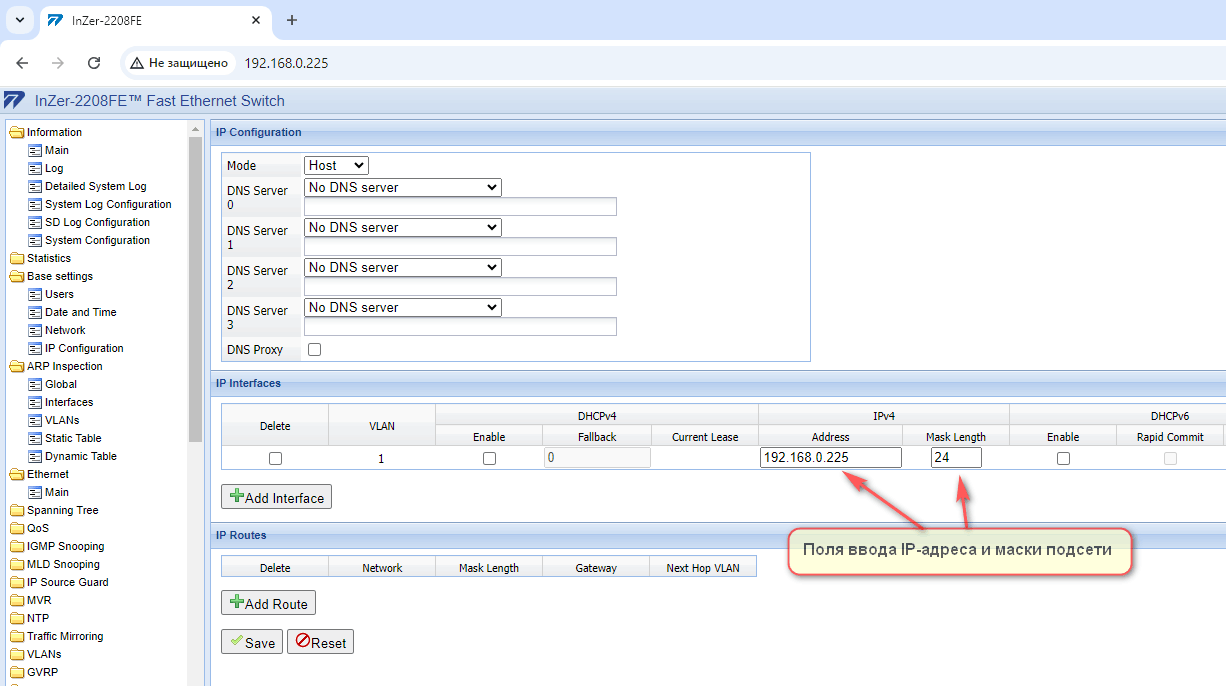The height and width of the screenshot is (686, 1226).
Task: Click the IPv4 Address field 192.168.0.225
Action: [x=831, y=458]
